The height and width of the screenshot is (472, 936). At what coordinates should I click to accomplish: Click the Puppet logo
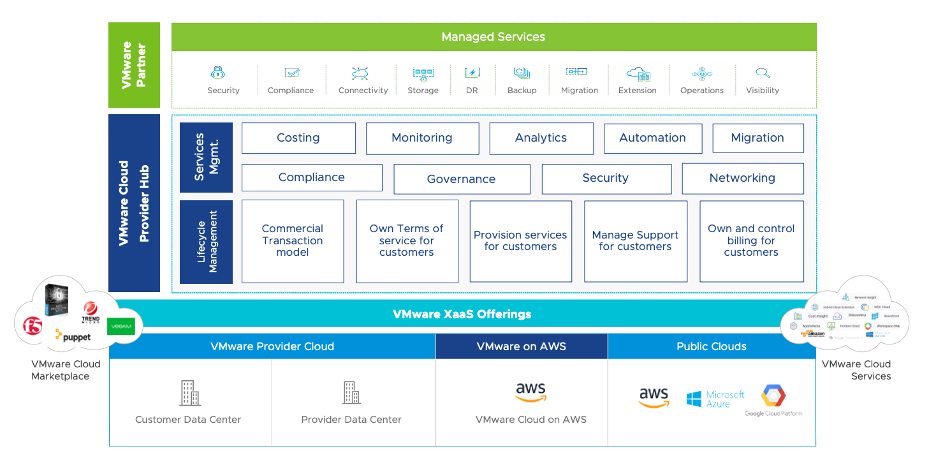(x=73, y=336)
